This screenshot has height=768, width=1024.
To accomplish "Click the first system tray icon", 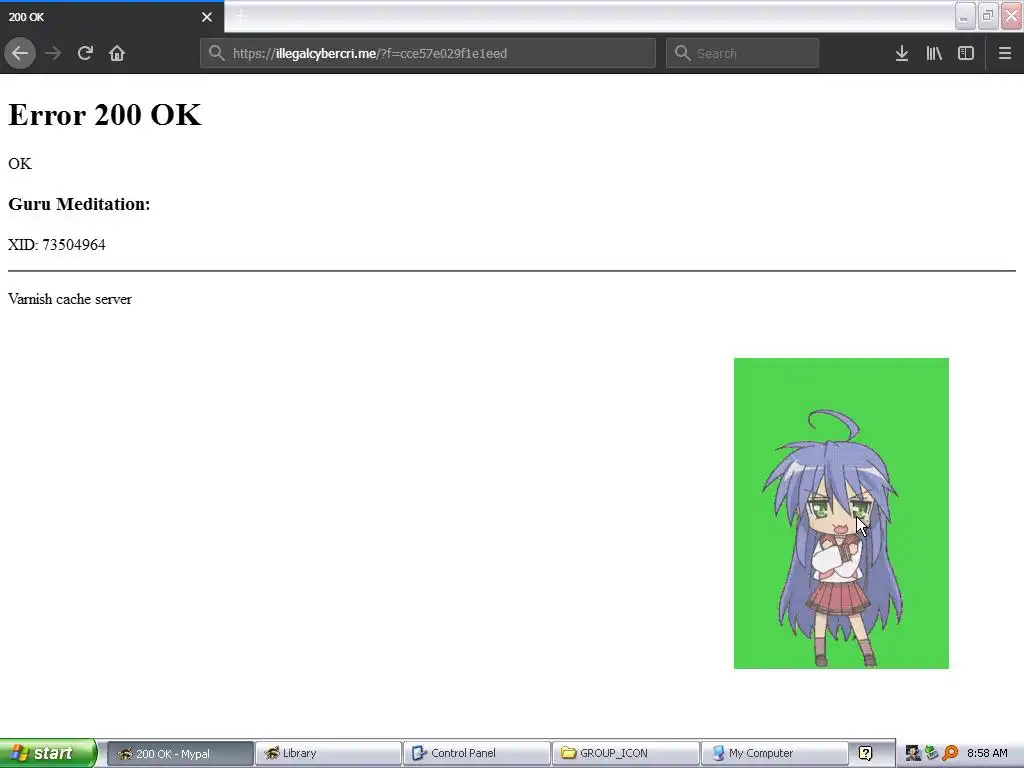I will point(913,753).
